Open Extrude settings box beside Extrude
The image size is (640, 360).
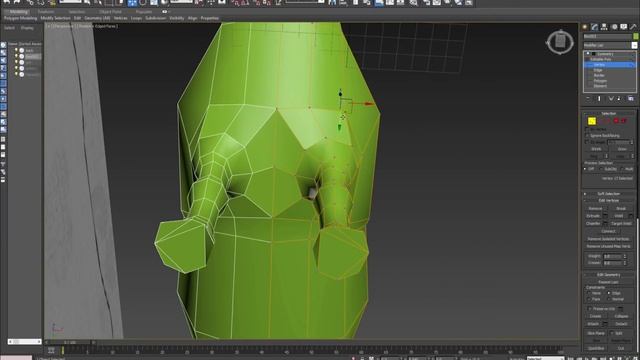[x=605, y=216]
